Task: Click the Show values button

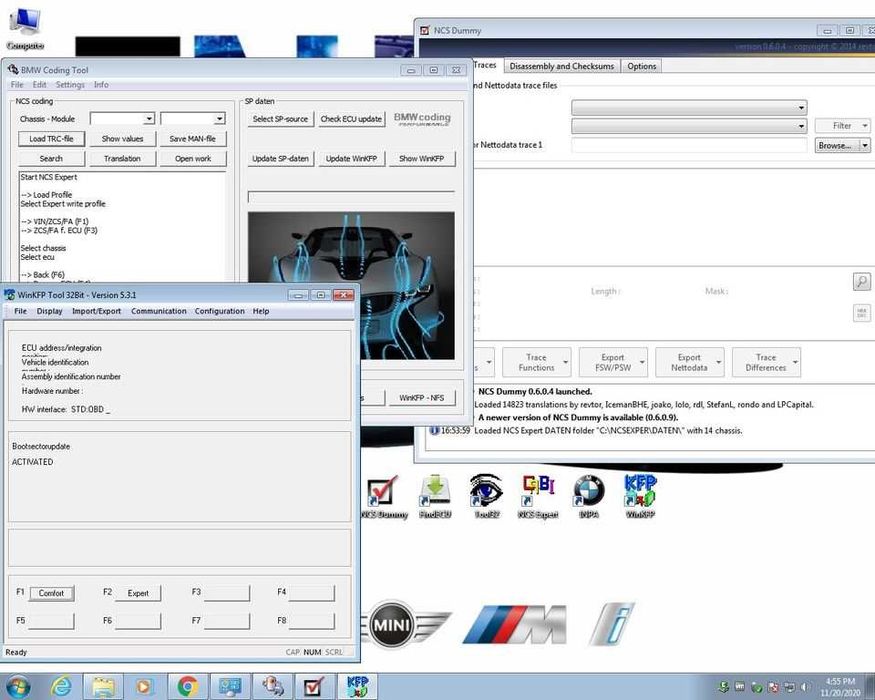Action: coord(122,138)
